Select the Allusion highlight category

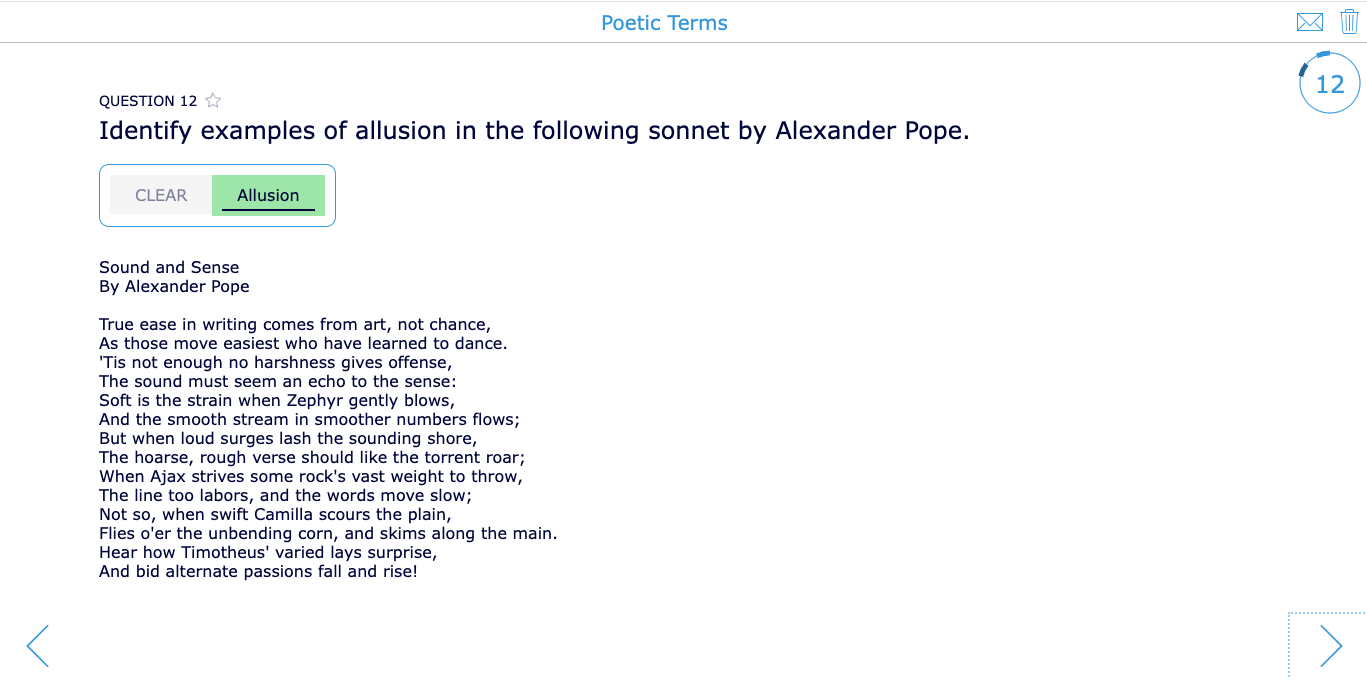pos(268,195)
